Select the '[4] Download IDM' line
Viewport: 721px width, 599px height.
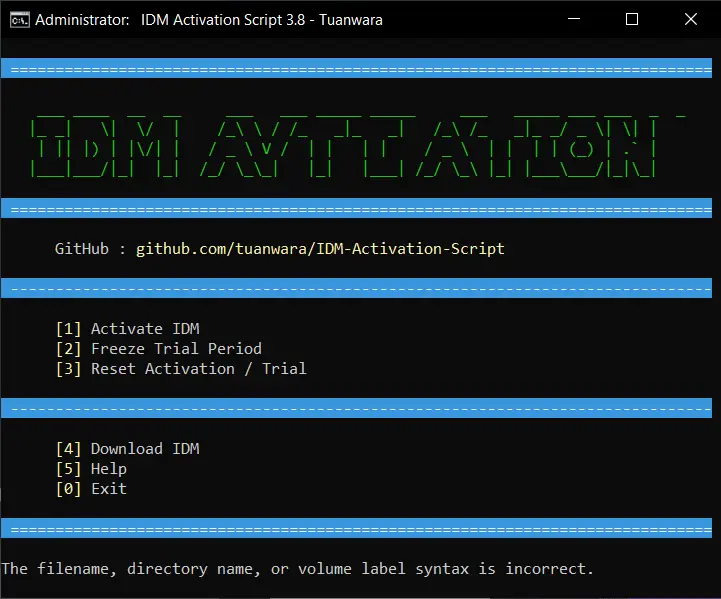(127, 449)
